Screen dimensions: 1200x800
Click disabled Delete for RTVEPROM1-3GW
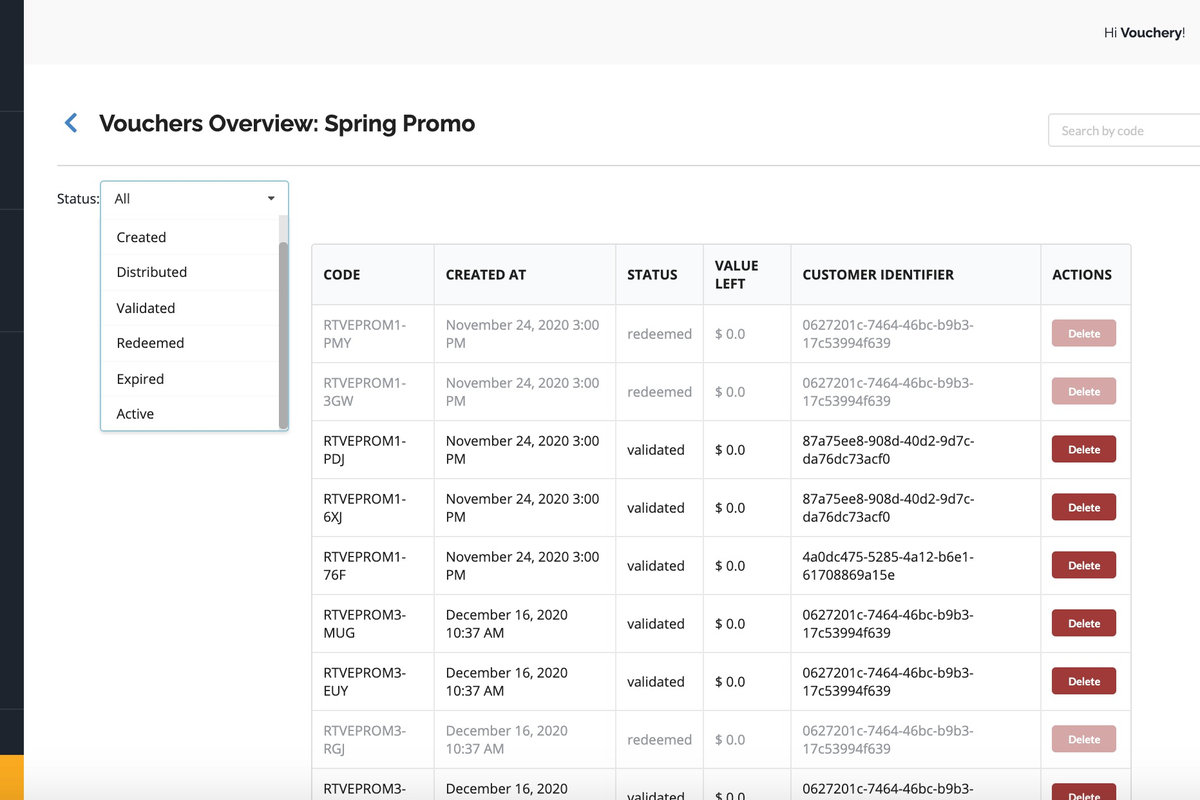click(1084, 392)
